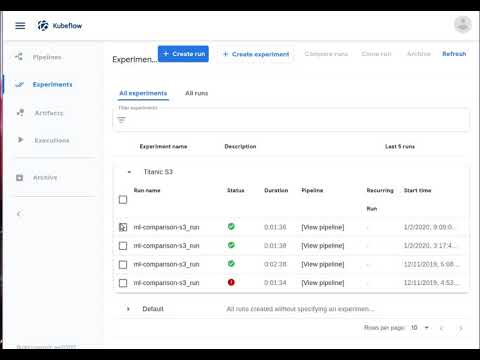The image size is (480, 360).
Task: Toggle the select-all runs checkbox
Action: pos(123,200)
